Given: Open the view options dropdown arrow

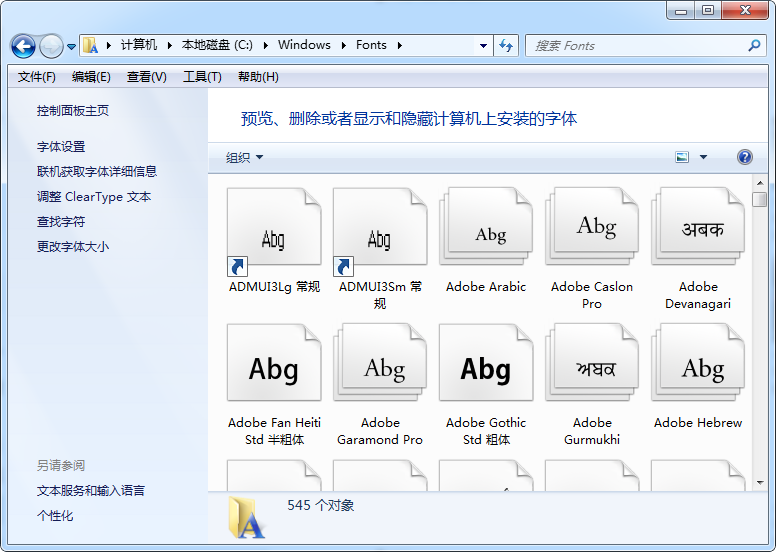Looking at the screenshot, I should [x=703, y=157].
